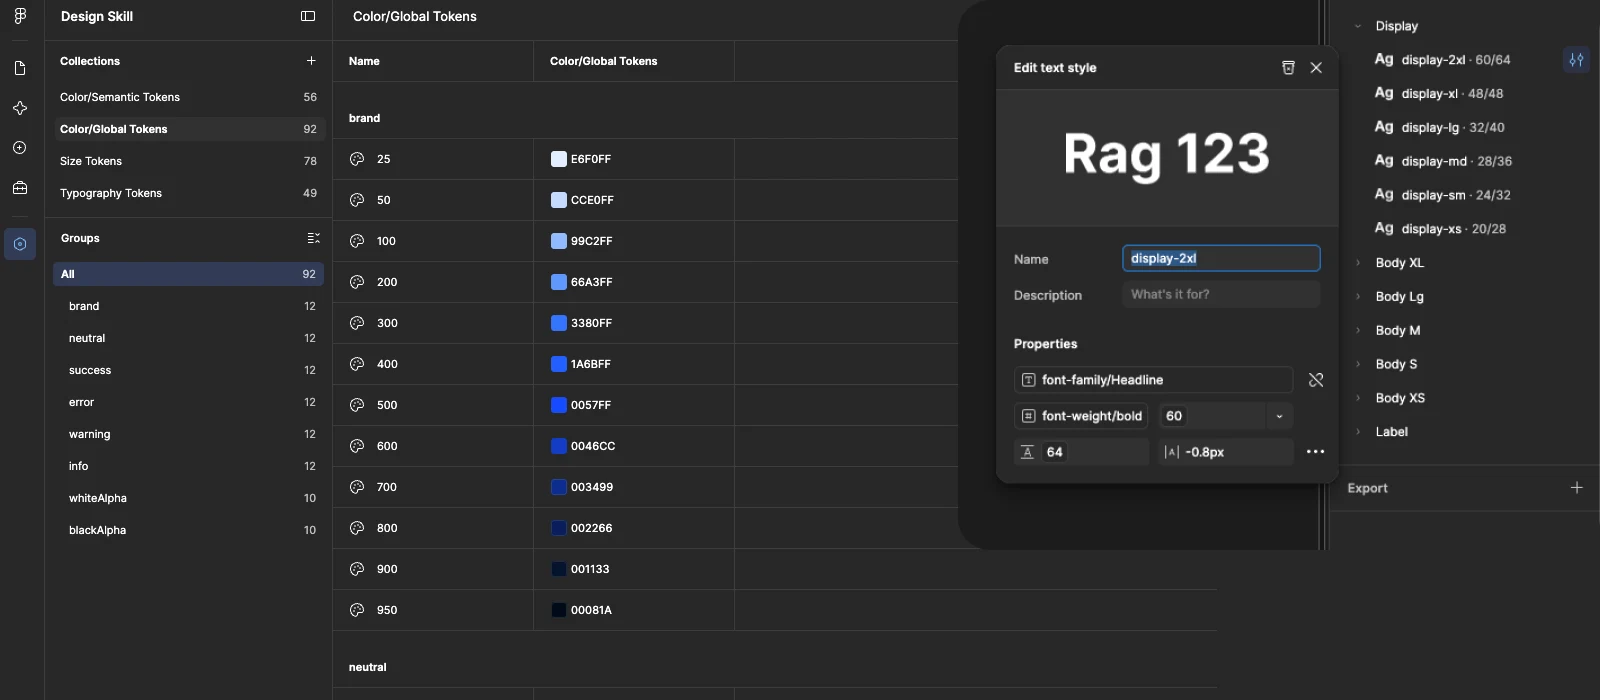Image resolution: width=1600 pixels, height=700 pixels.
Task: Select Color/Semantic Tokens collection
Action: 188,97
